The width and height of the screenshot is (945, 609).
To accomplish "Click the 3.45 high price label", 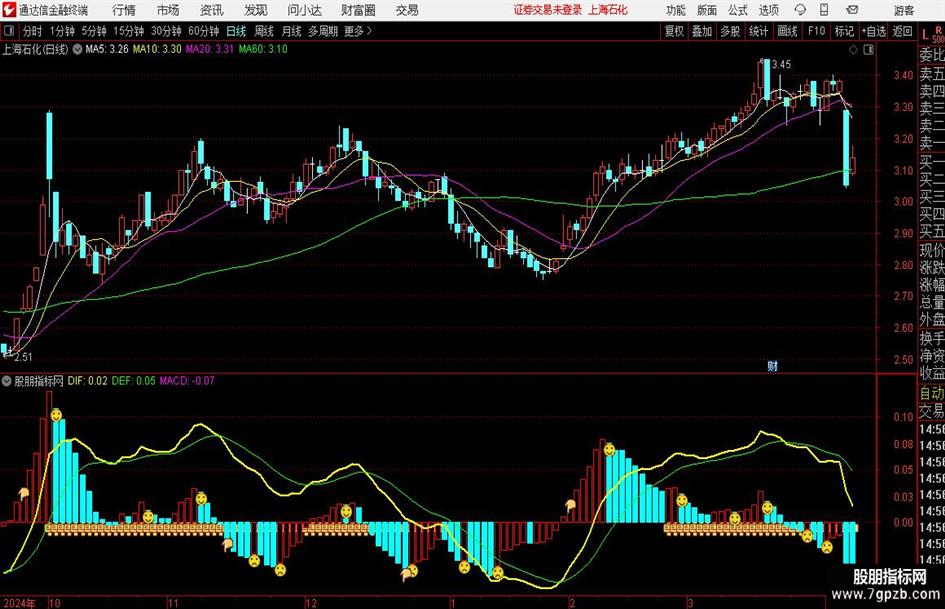I will (780, 65).
